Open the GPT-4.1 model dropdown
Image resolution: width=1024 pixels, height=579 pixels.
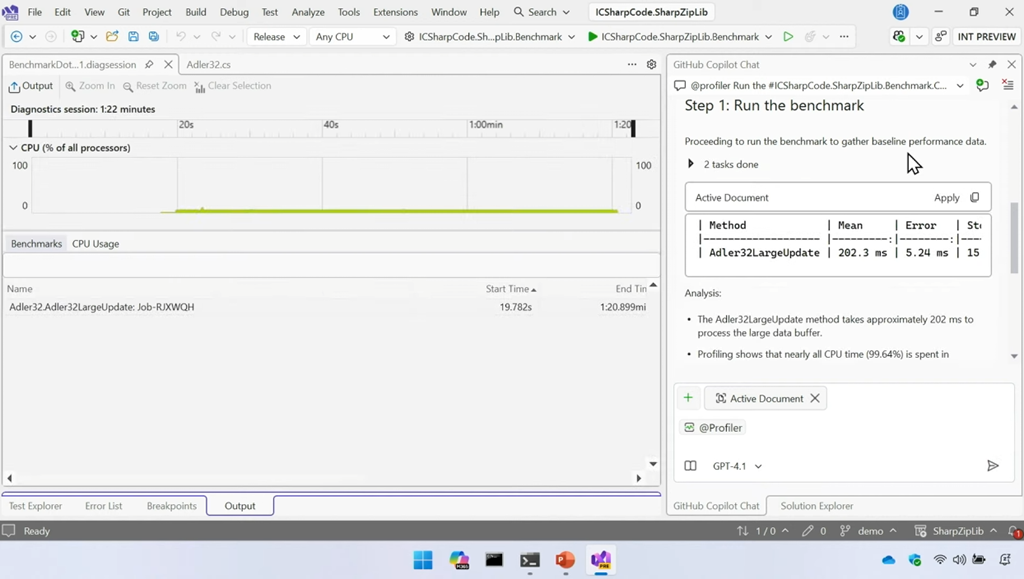point(737,466)
